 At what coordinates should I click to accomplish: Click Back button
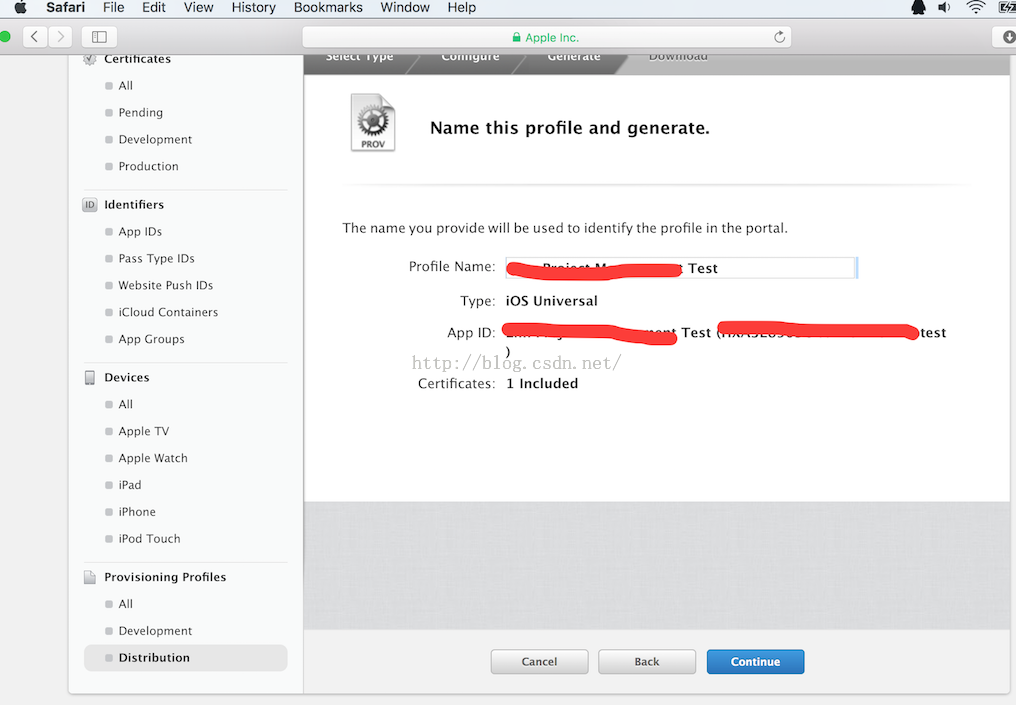pyautogui.click(x=647, y=662)
